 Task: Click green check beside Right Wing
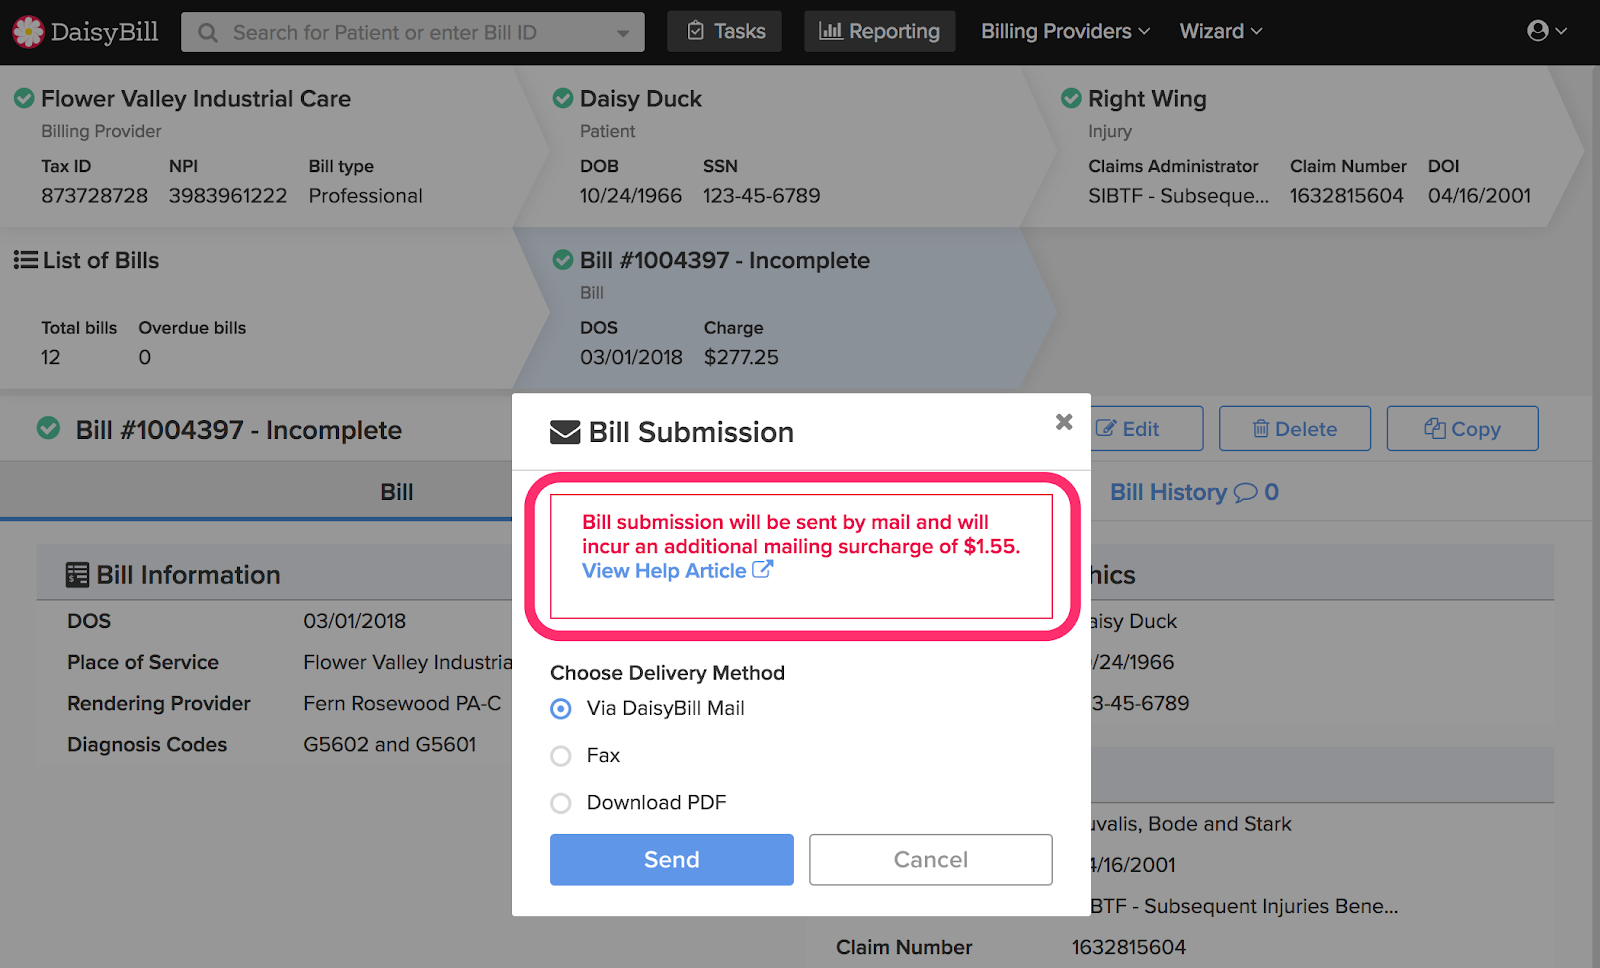(1071, 98)
